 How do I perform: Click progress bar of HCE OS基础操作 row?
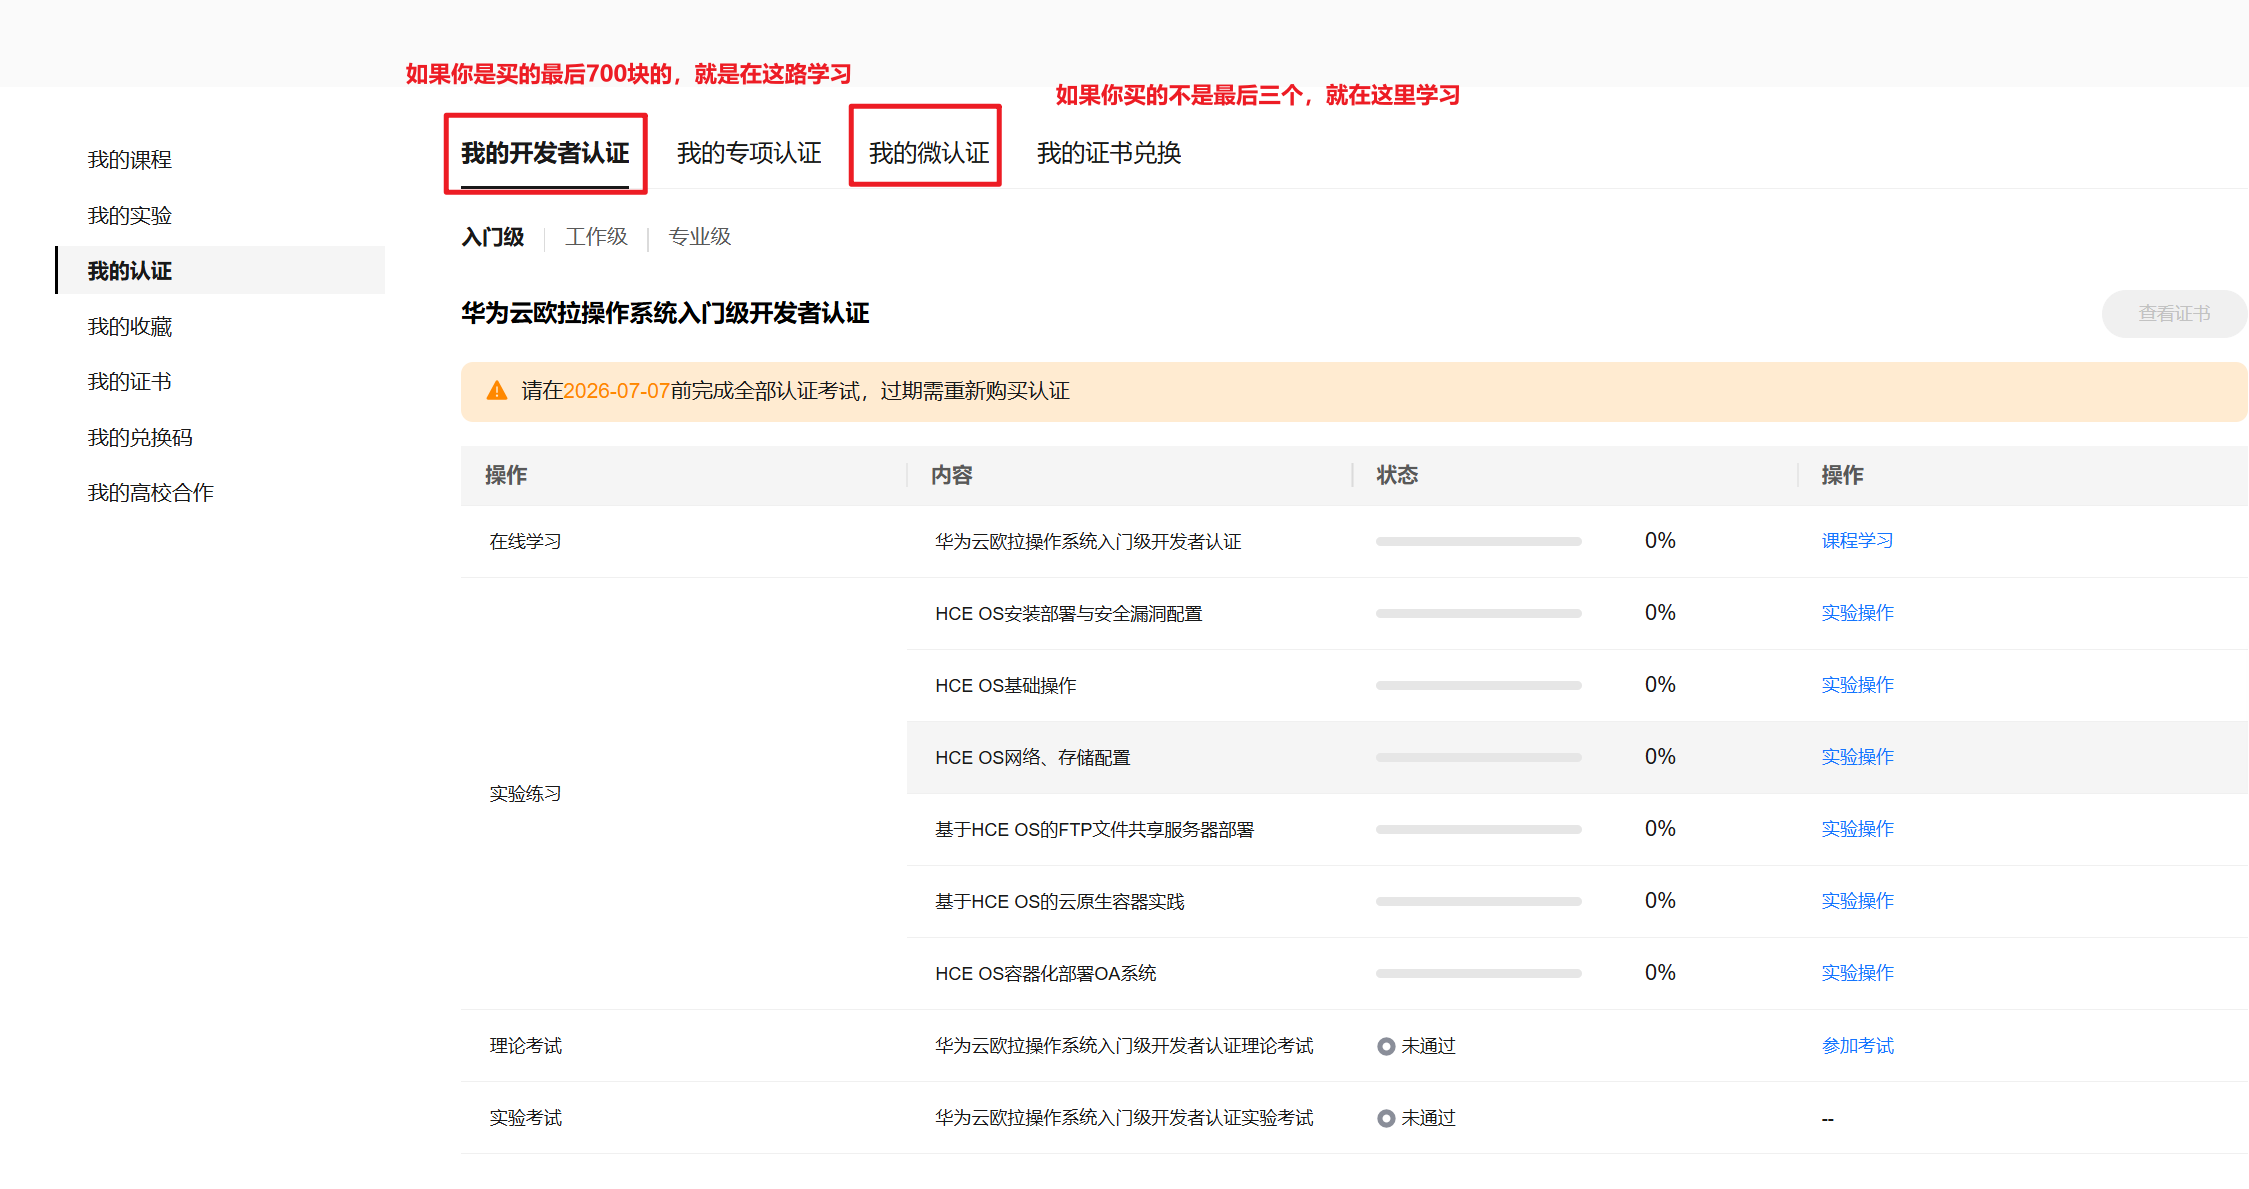click(1478, 685)
